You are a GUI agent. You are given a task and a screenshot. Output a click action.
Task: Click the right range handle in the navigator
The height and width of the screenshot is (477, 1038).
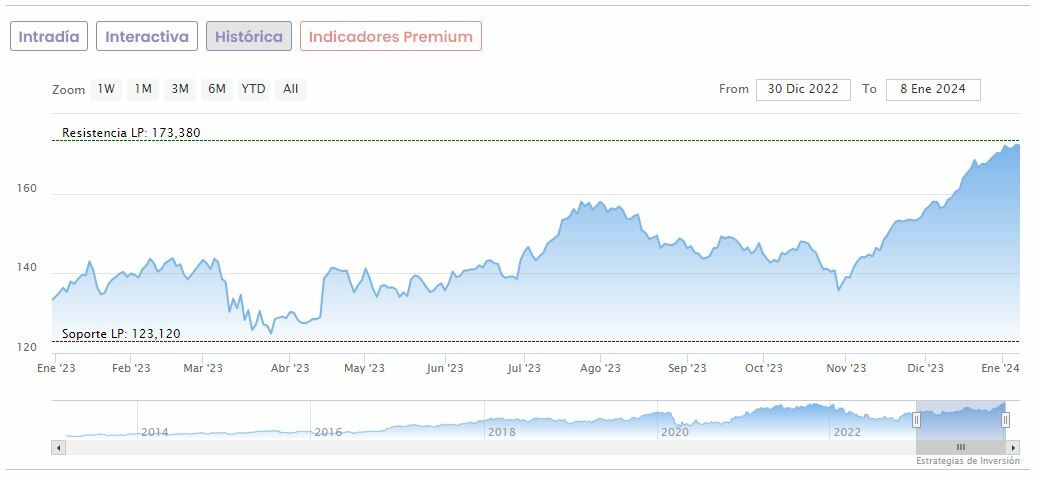pyautogui.click(x=1005, y=420)
